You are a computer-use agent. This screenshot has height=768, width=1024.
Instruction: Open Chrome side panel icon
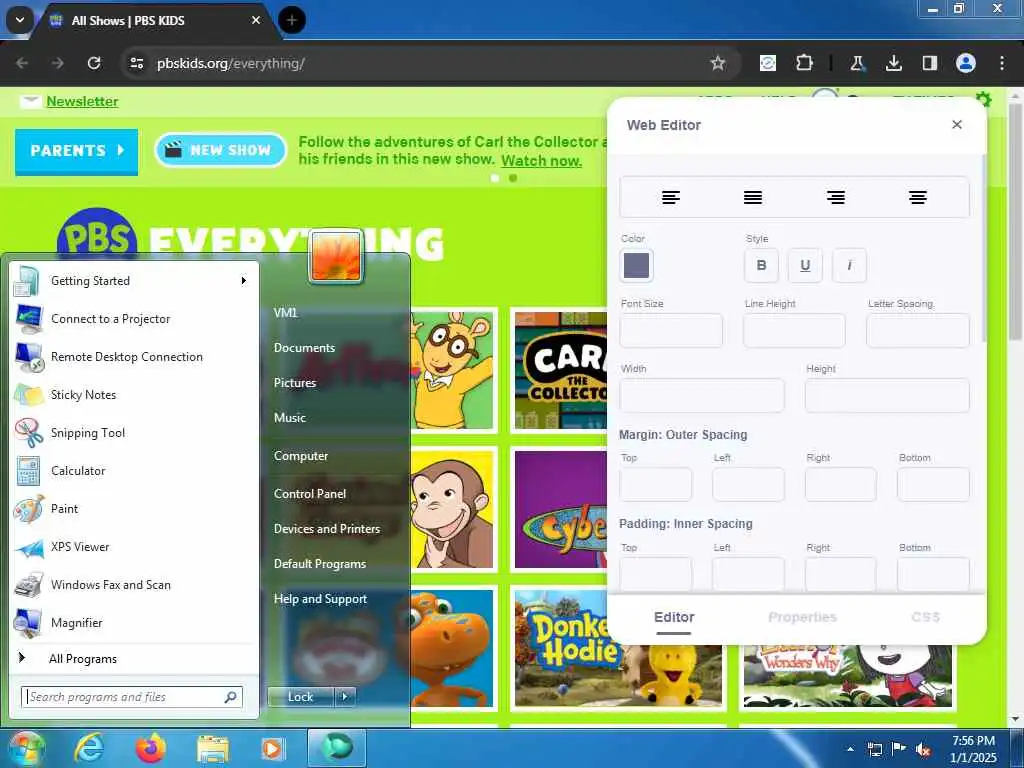tap(929, 63)
